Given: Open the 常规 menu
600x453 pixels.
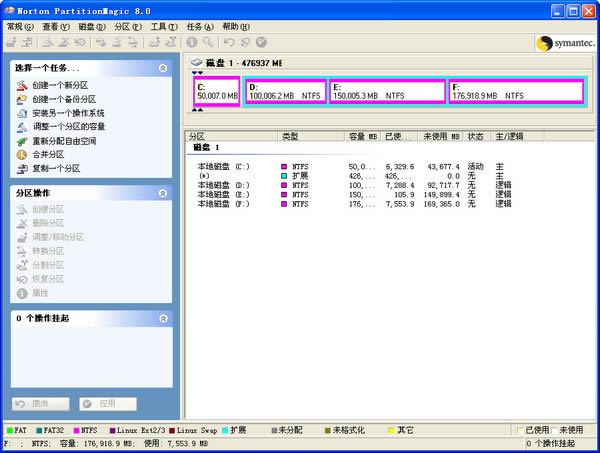Looking at the screenshot, I should click(x=20, y=26).
